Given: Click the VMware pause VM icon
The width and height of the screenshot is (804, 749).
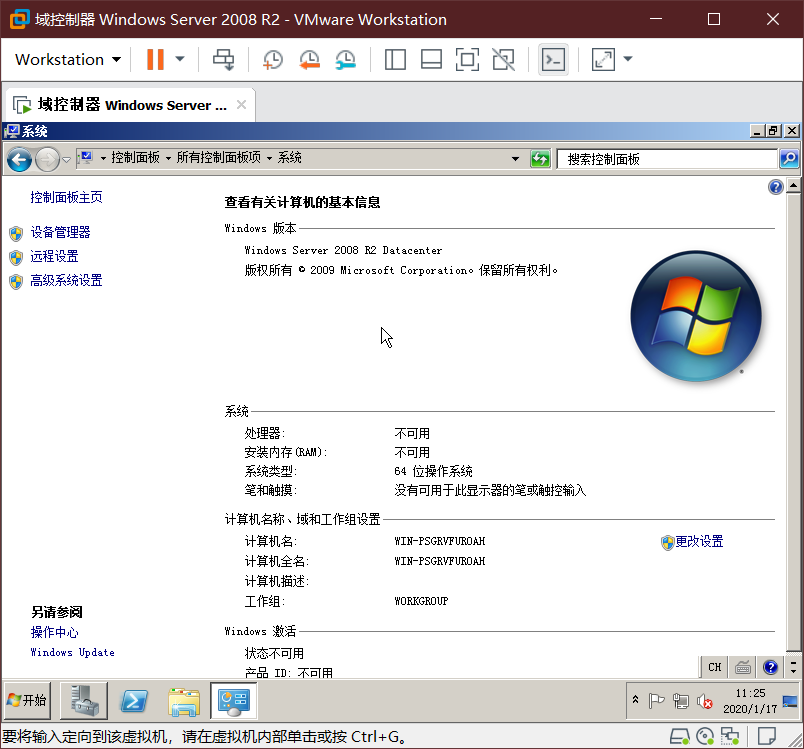Looking at the screenshot, I should pos(155,59).
